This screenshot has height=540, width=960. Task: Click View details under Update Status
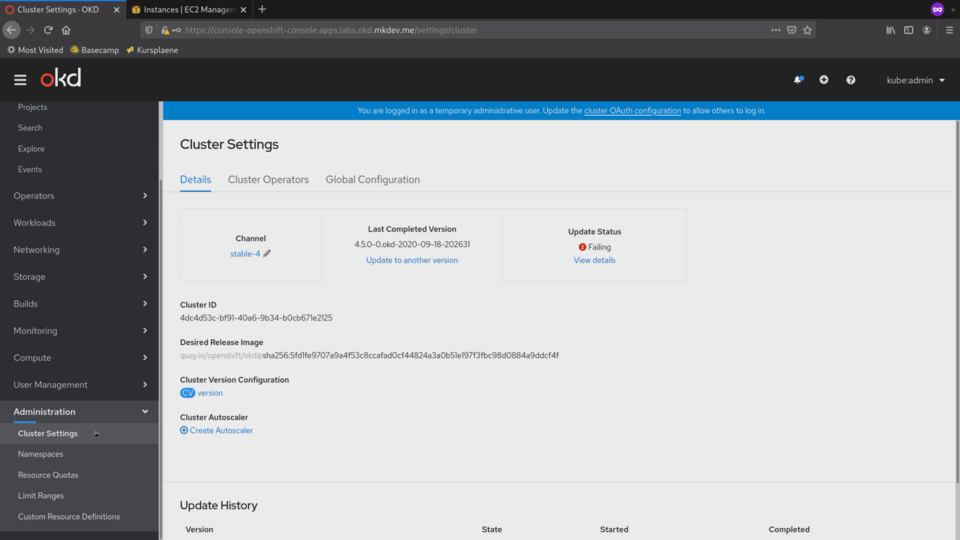pos(594,260)
